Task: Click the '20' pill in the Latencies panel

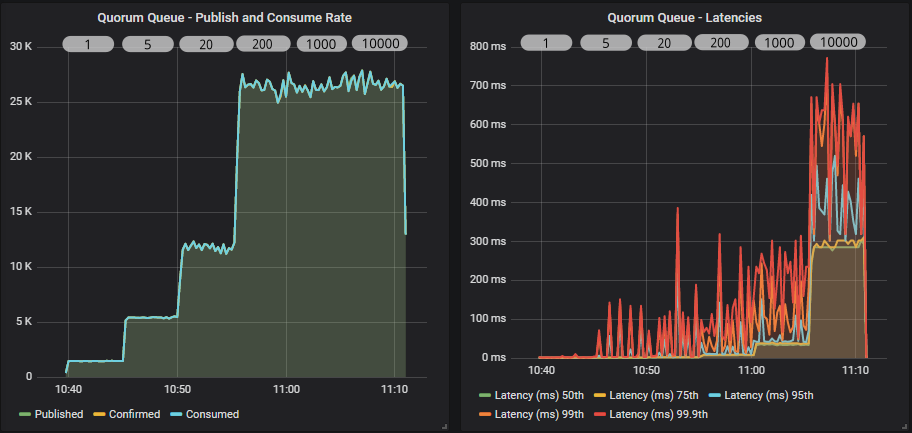Action: (x=665, y=43)
